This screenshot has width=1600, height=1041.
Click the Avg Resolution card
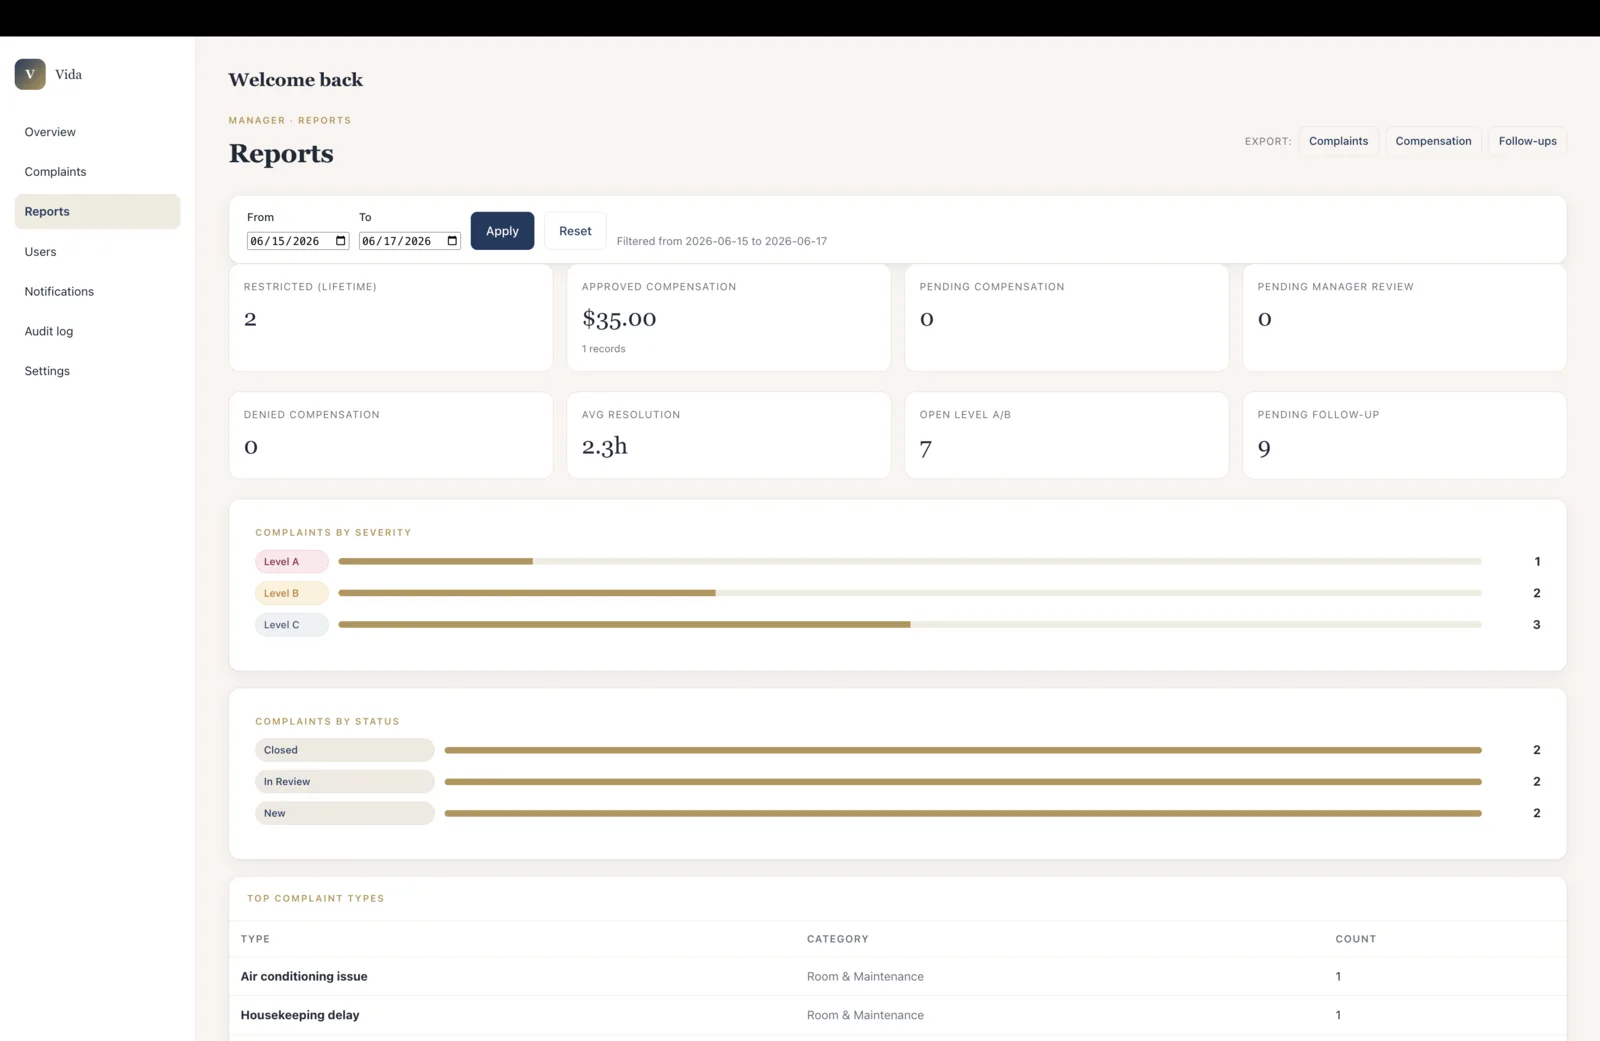pyautogui.click(x=729, y=435)
